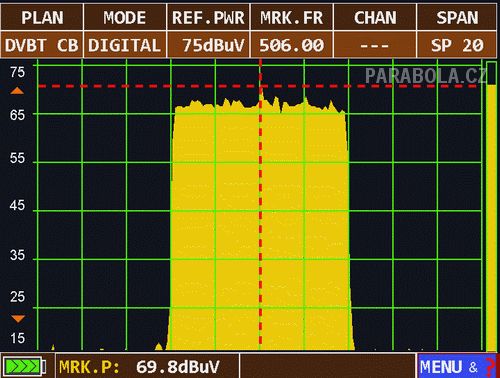Screen dimensions: 500x378
Task: Change the SP 20 span value
Action: [457, 45]
